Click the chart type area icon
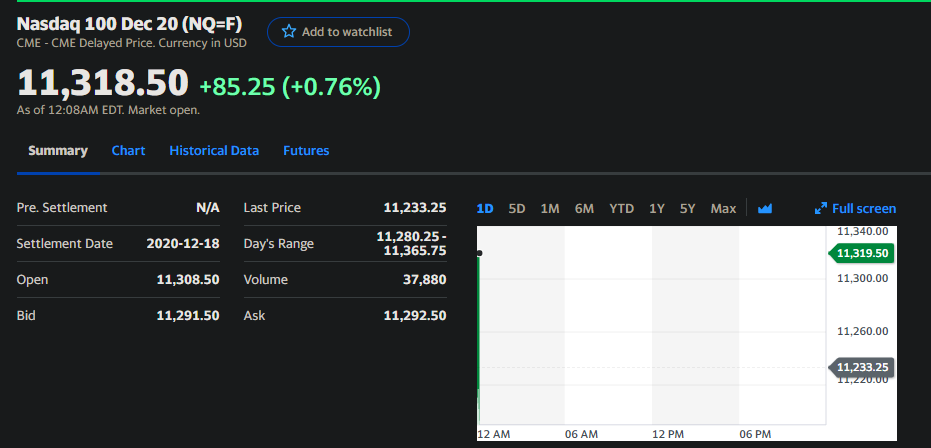The width and height of the screenshot is (931, 448). pyautogui.click(x=765, y=208)
